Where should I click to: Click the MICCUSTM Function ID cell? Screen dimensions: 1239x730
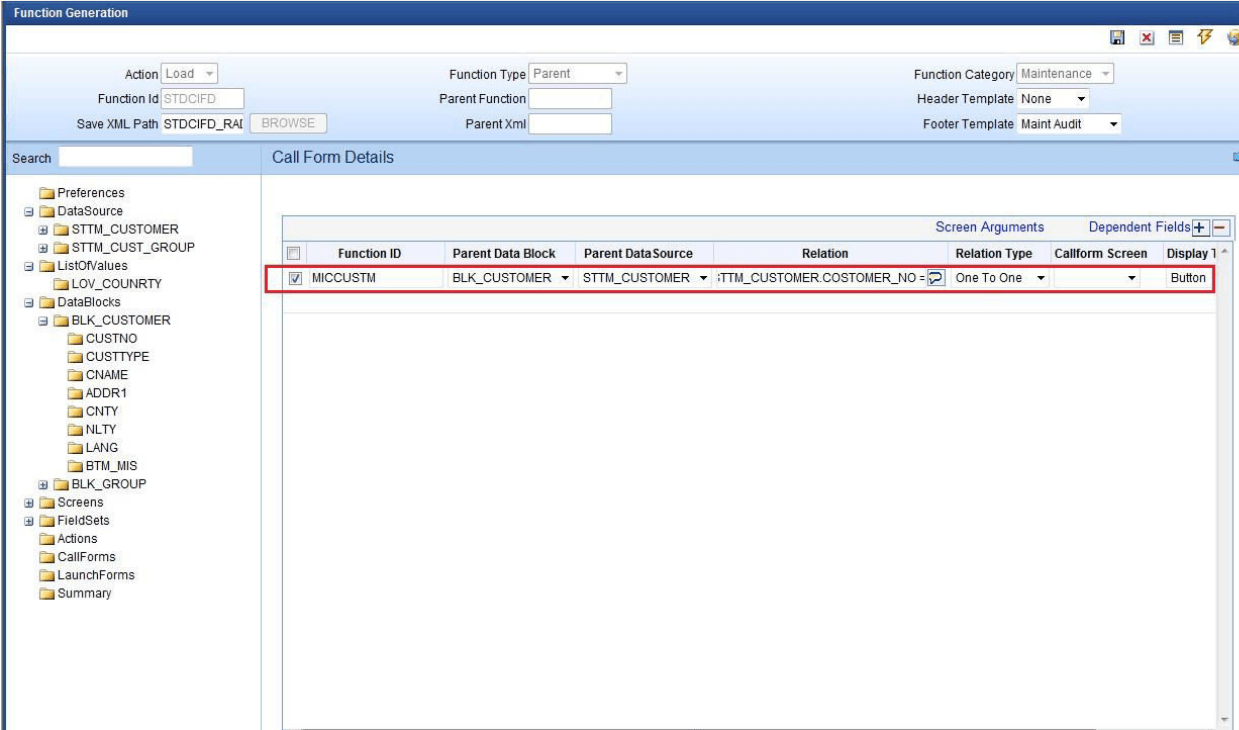(x=373, y=278)
